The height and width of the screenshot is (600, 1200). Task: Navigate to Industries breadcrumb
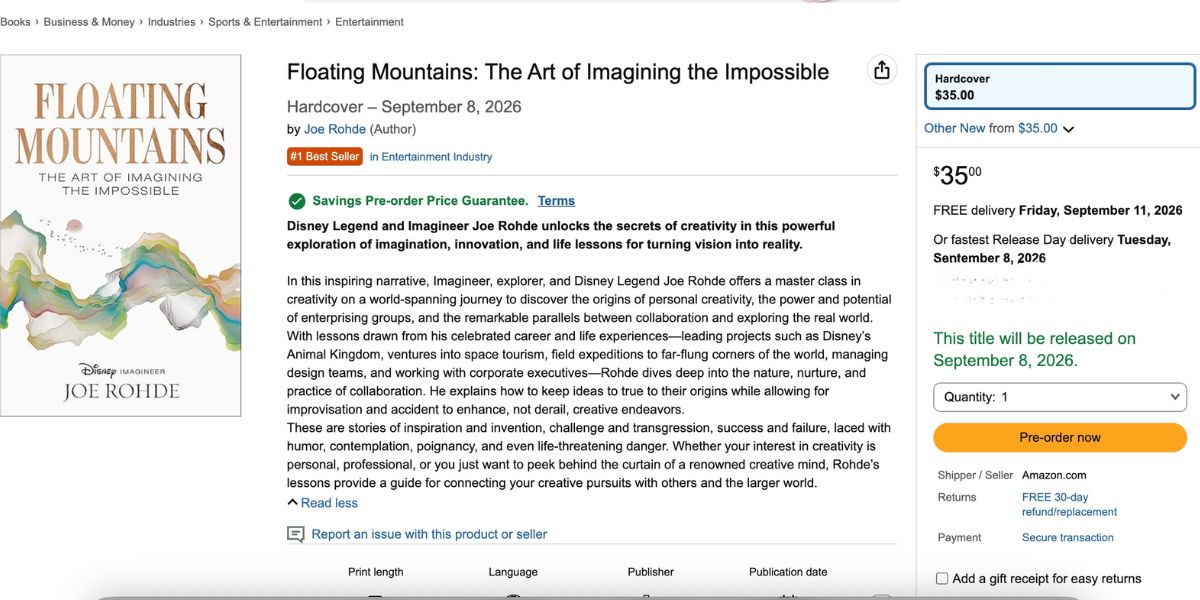click(x=172, y=22)
